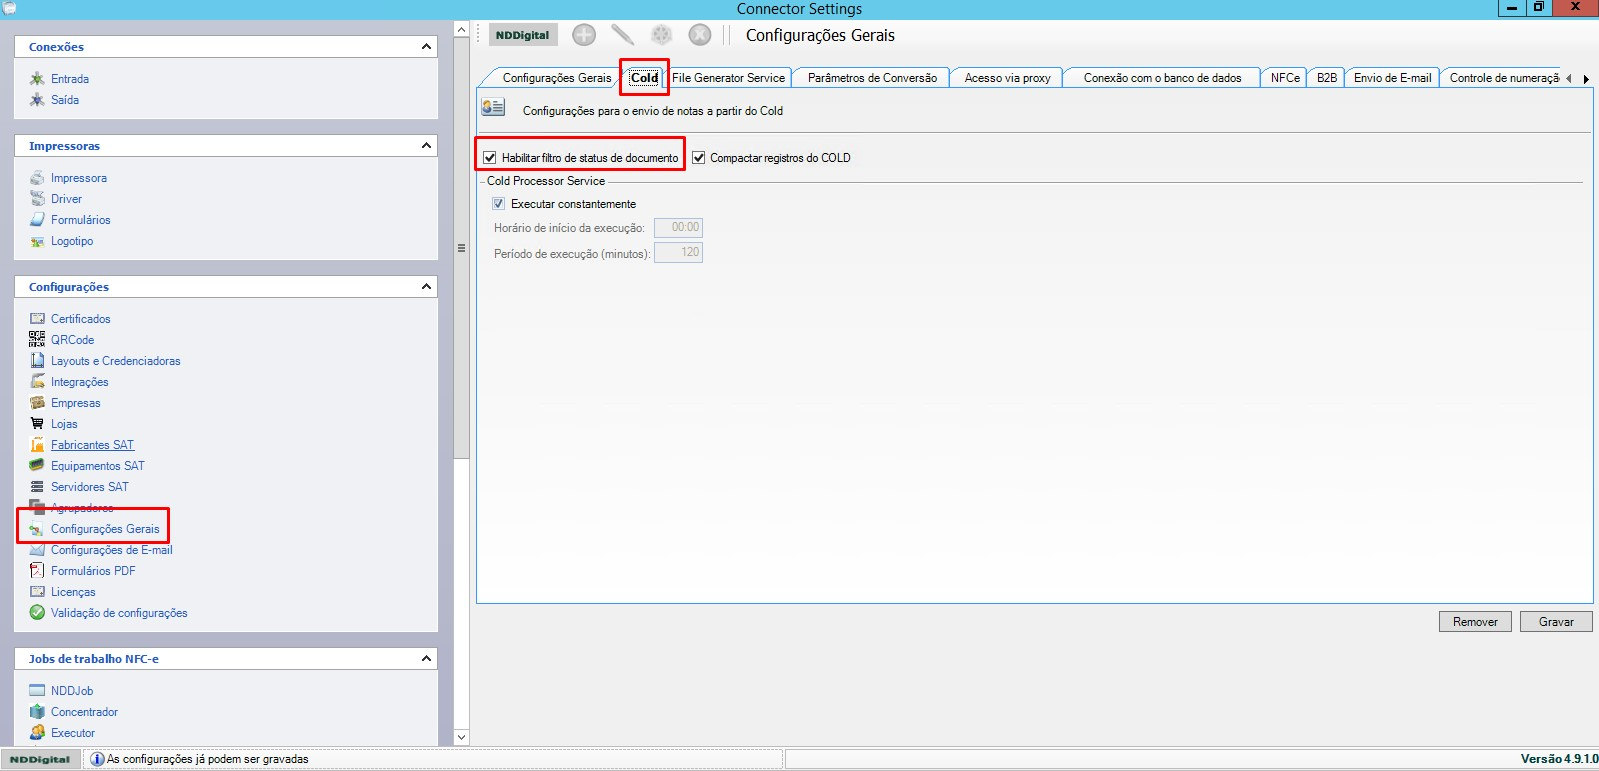Screen dimensions: 1599x771
Task: Open Certificados via its sidebar icon
Action: click(x=37, y=319)
